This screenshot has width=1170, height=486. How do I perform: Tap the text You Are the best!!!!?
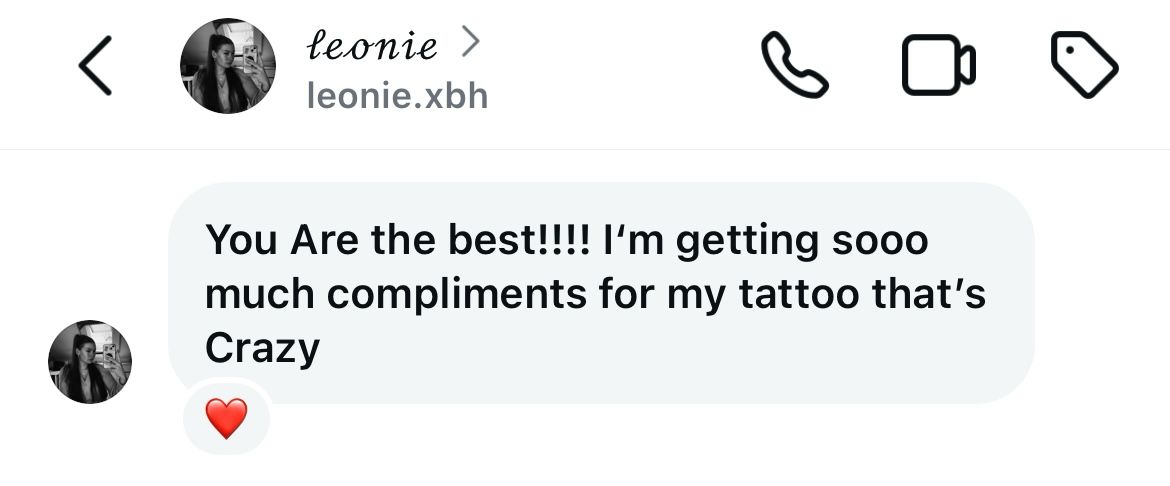398,240
